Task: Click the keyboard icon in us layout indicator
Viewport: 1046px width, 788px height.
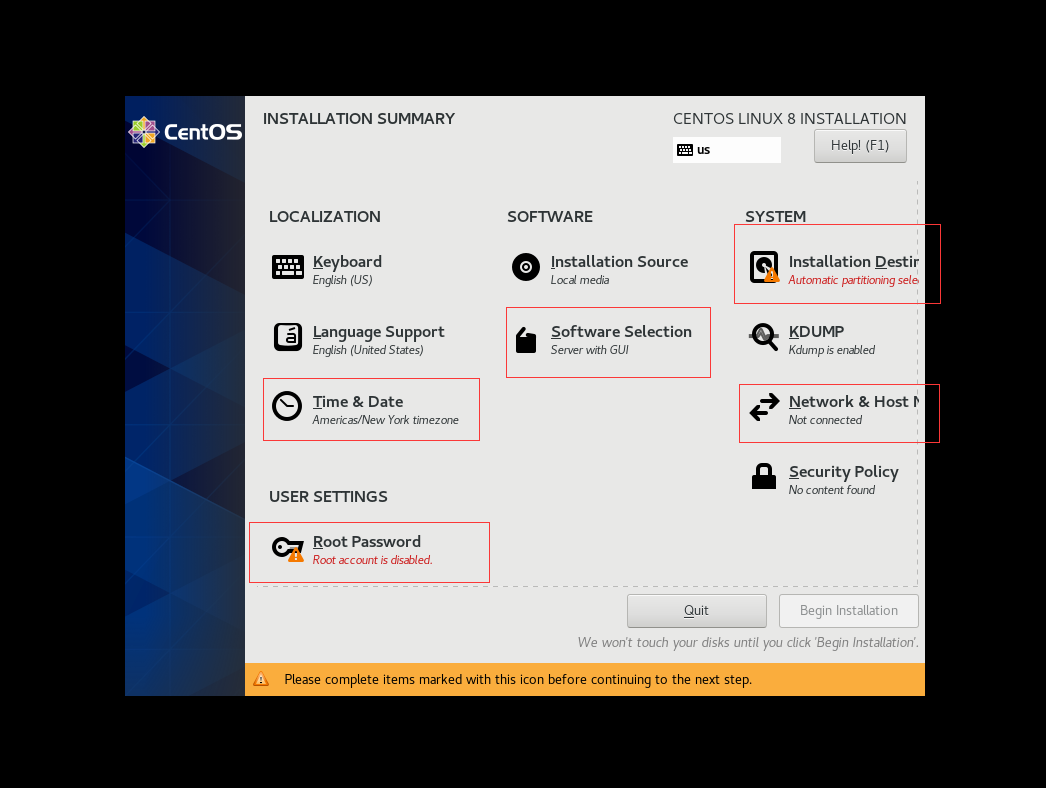Action: pos(684,150)
